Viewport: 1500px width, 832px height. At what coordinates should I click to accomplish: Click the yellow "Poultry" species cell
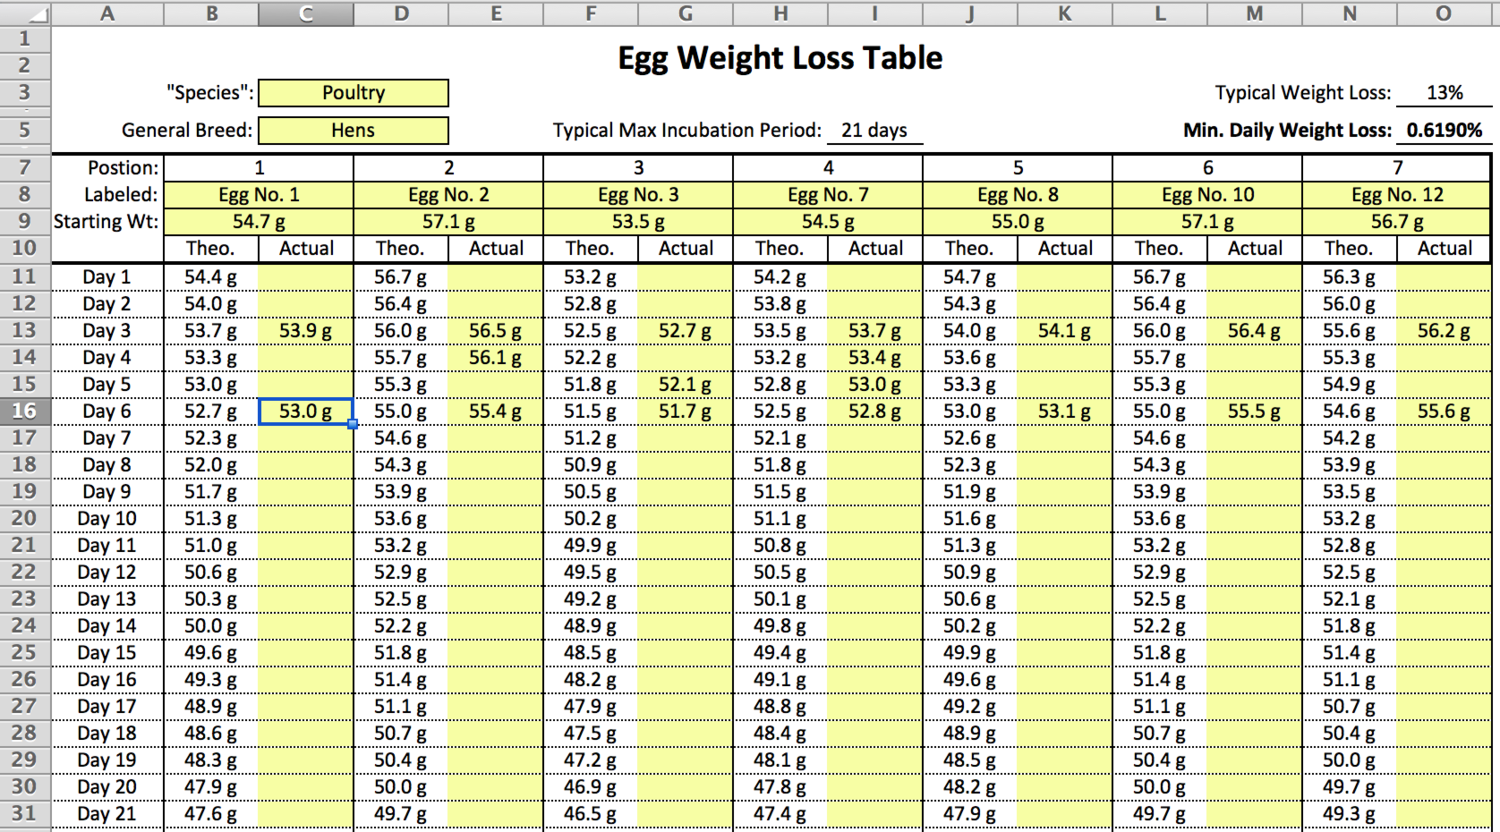(353, 93)
